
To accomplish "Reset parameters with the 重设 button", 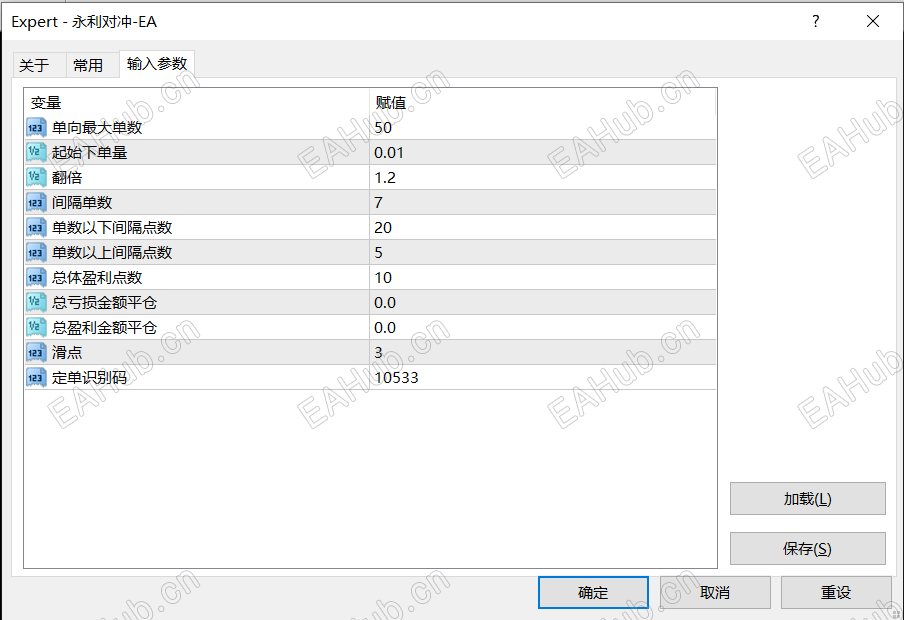I will [x=836, y=592].
